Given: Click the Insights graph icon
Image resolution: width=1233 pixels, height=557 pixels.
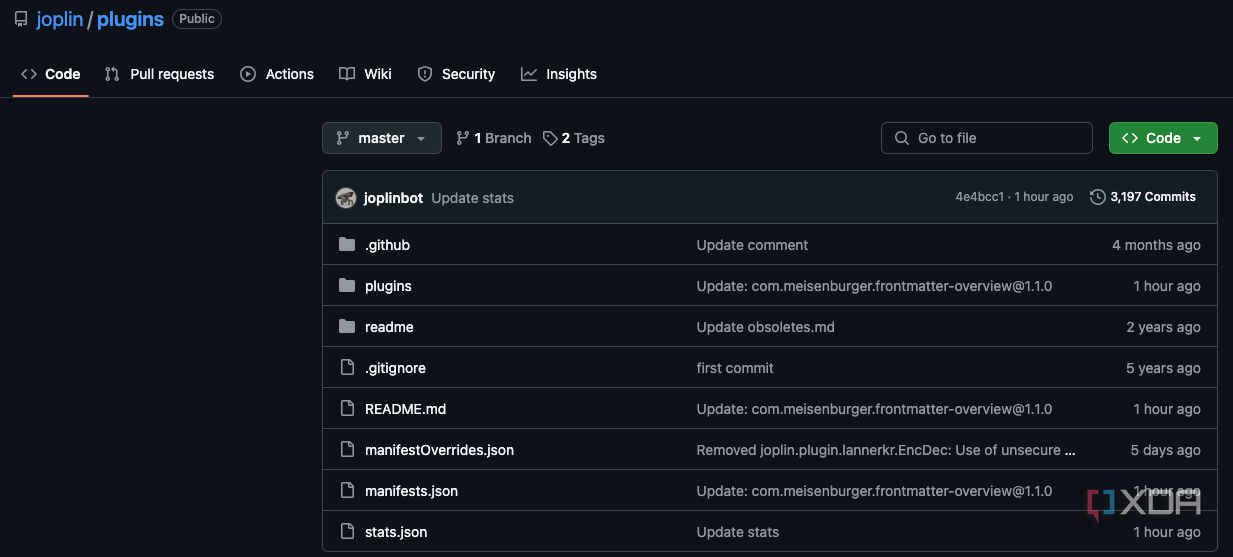Looking at the screenshot, I should (529, 74).
